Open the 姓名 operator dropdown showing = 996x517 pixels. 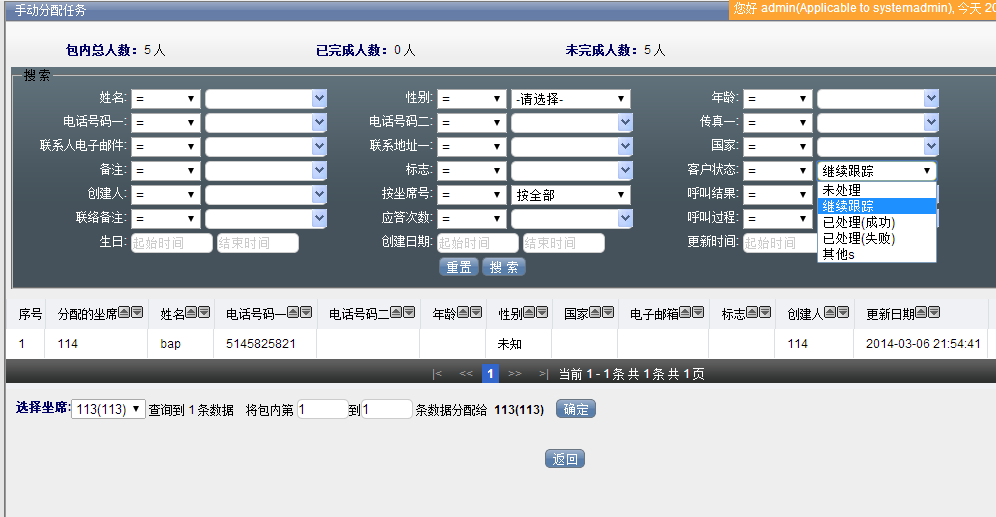pyautogui.click(x=165, y=99)
